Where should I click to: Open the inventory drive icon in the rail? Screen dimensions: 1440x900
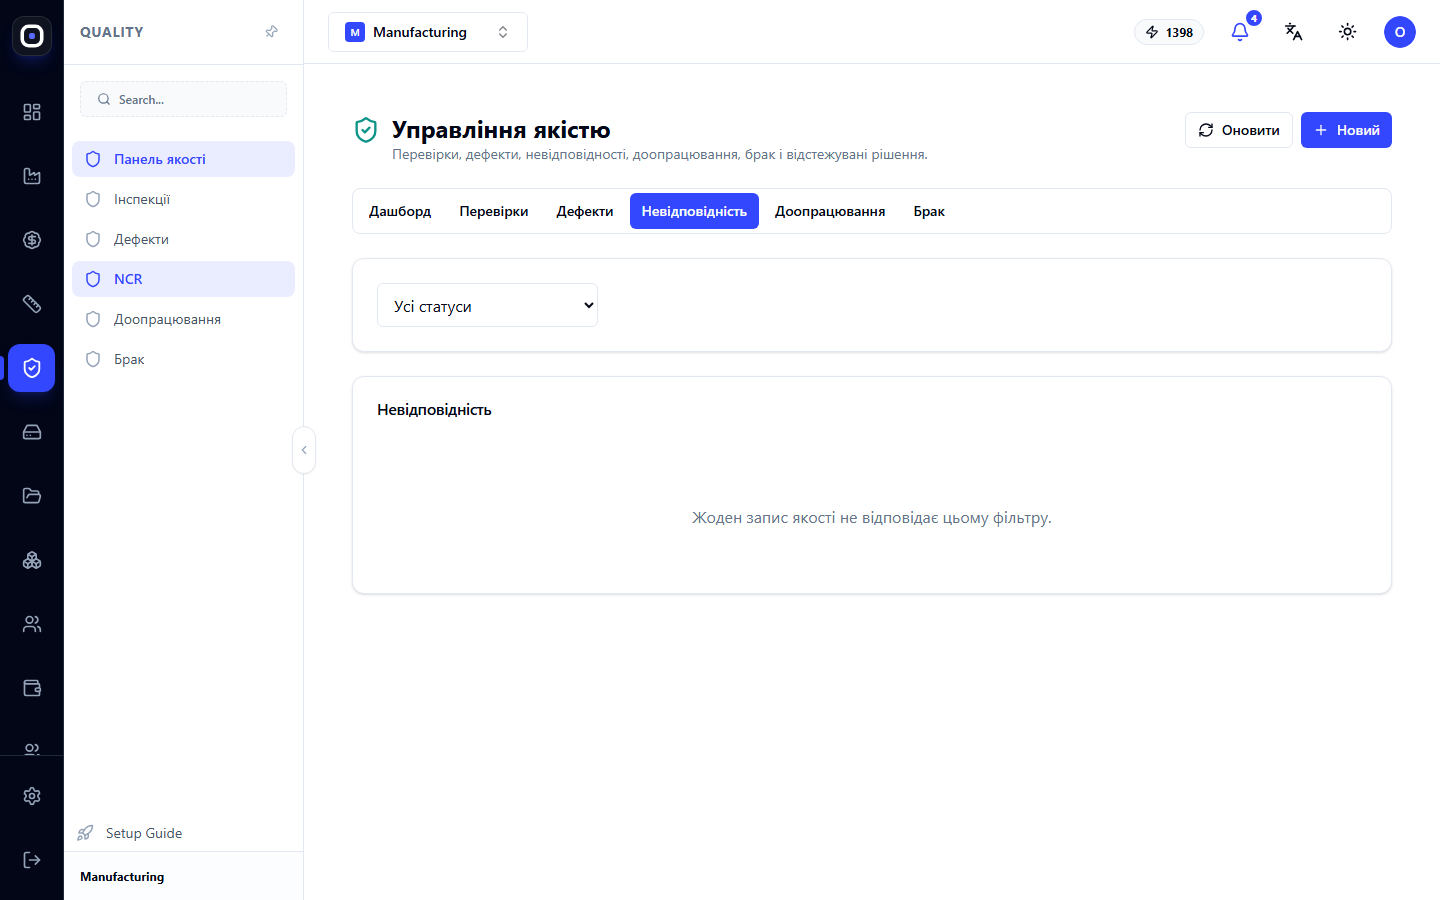[32, 432]
